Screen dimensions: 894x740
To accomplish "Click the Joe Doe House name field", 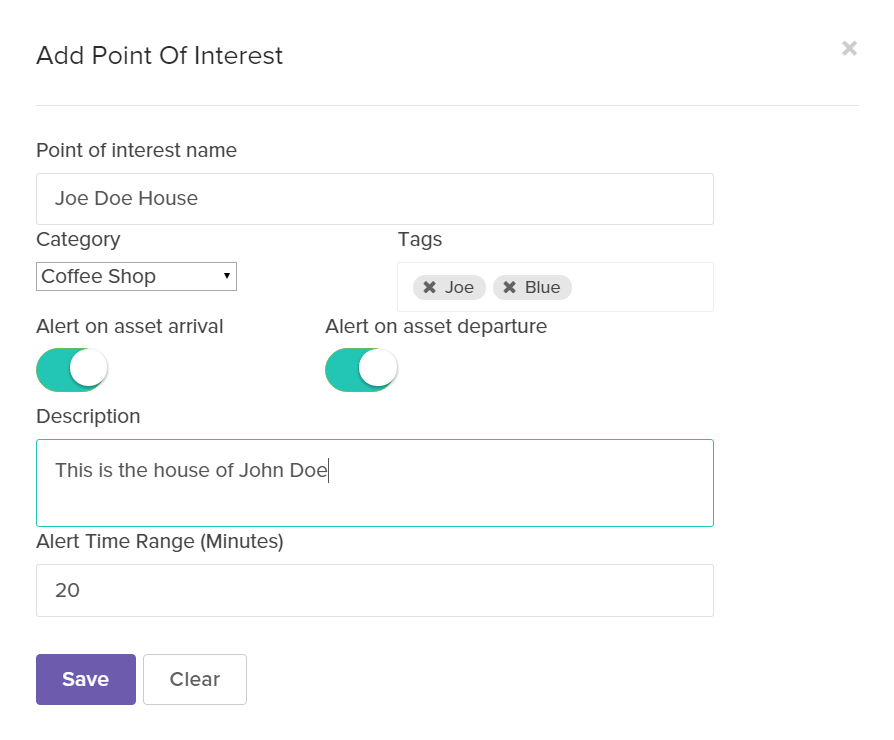I will [x=374, y=199].
